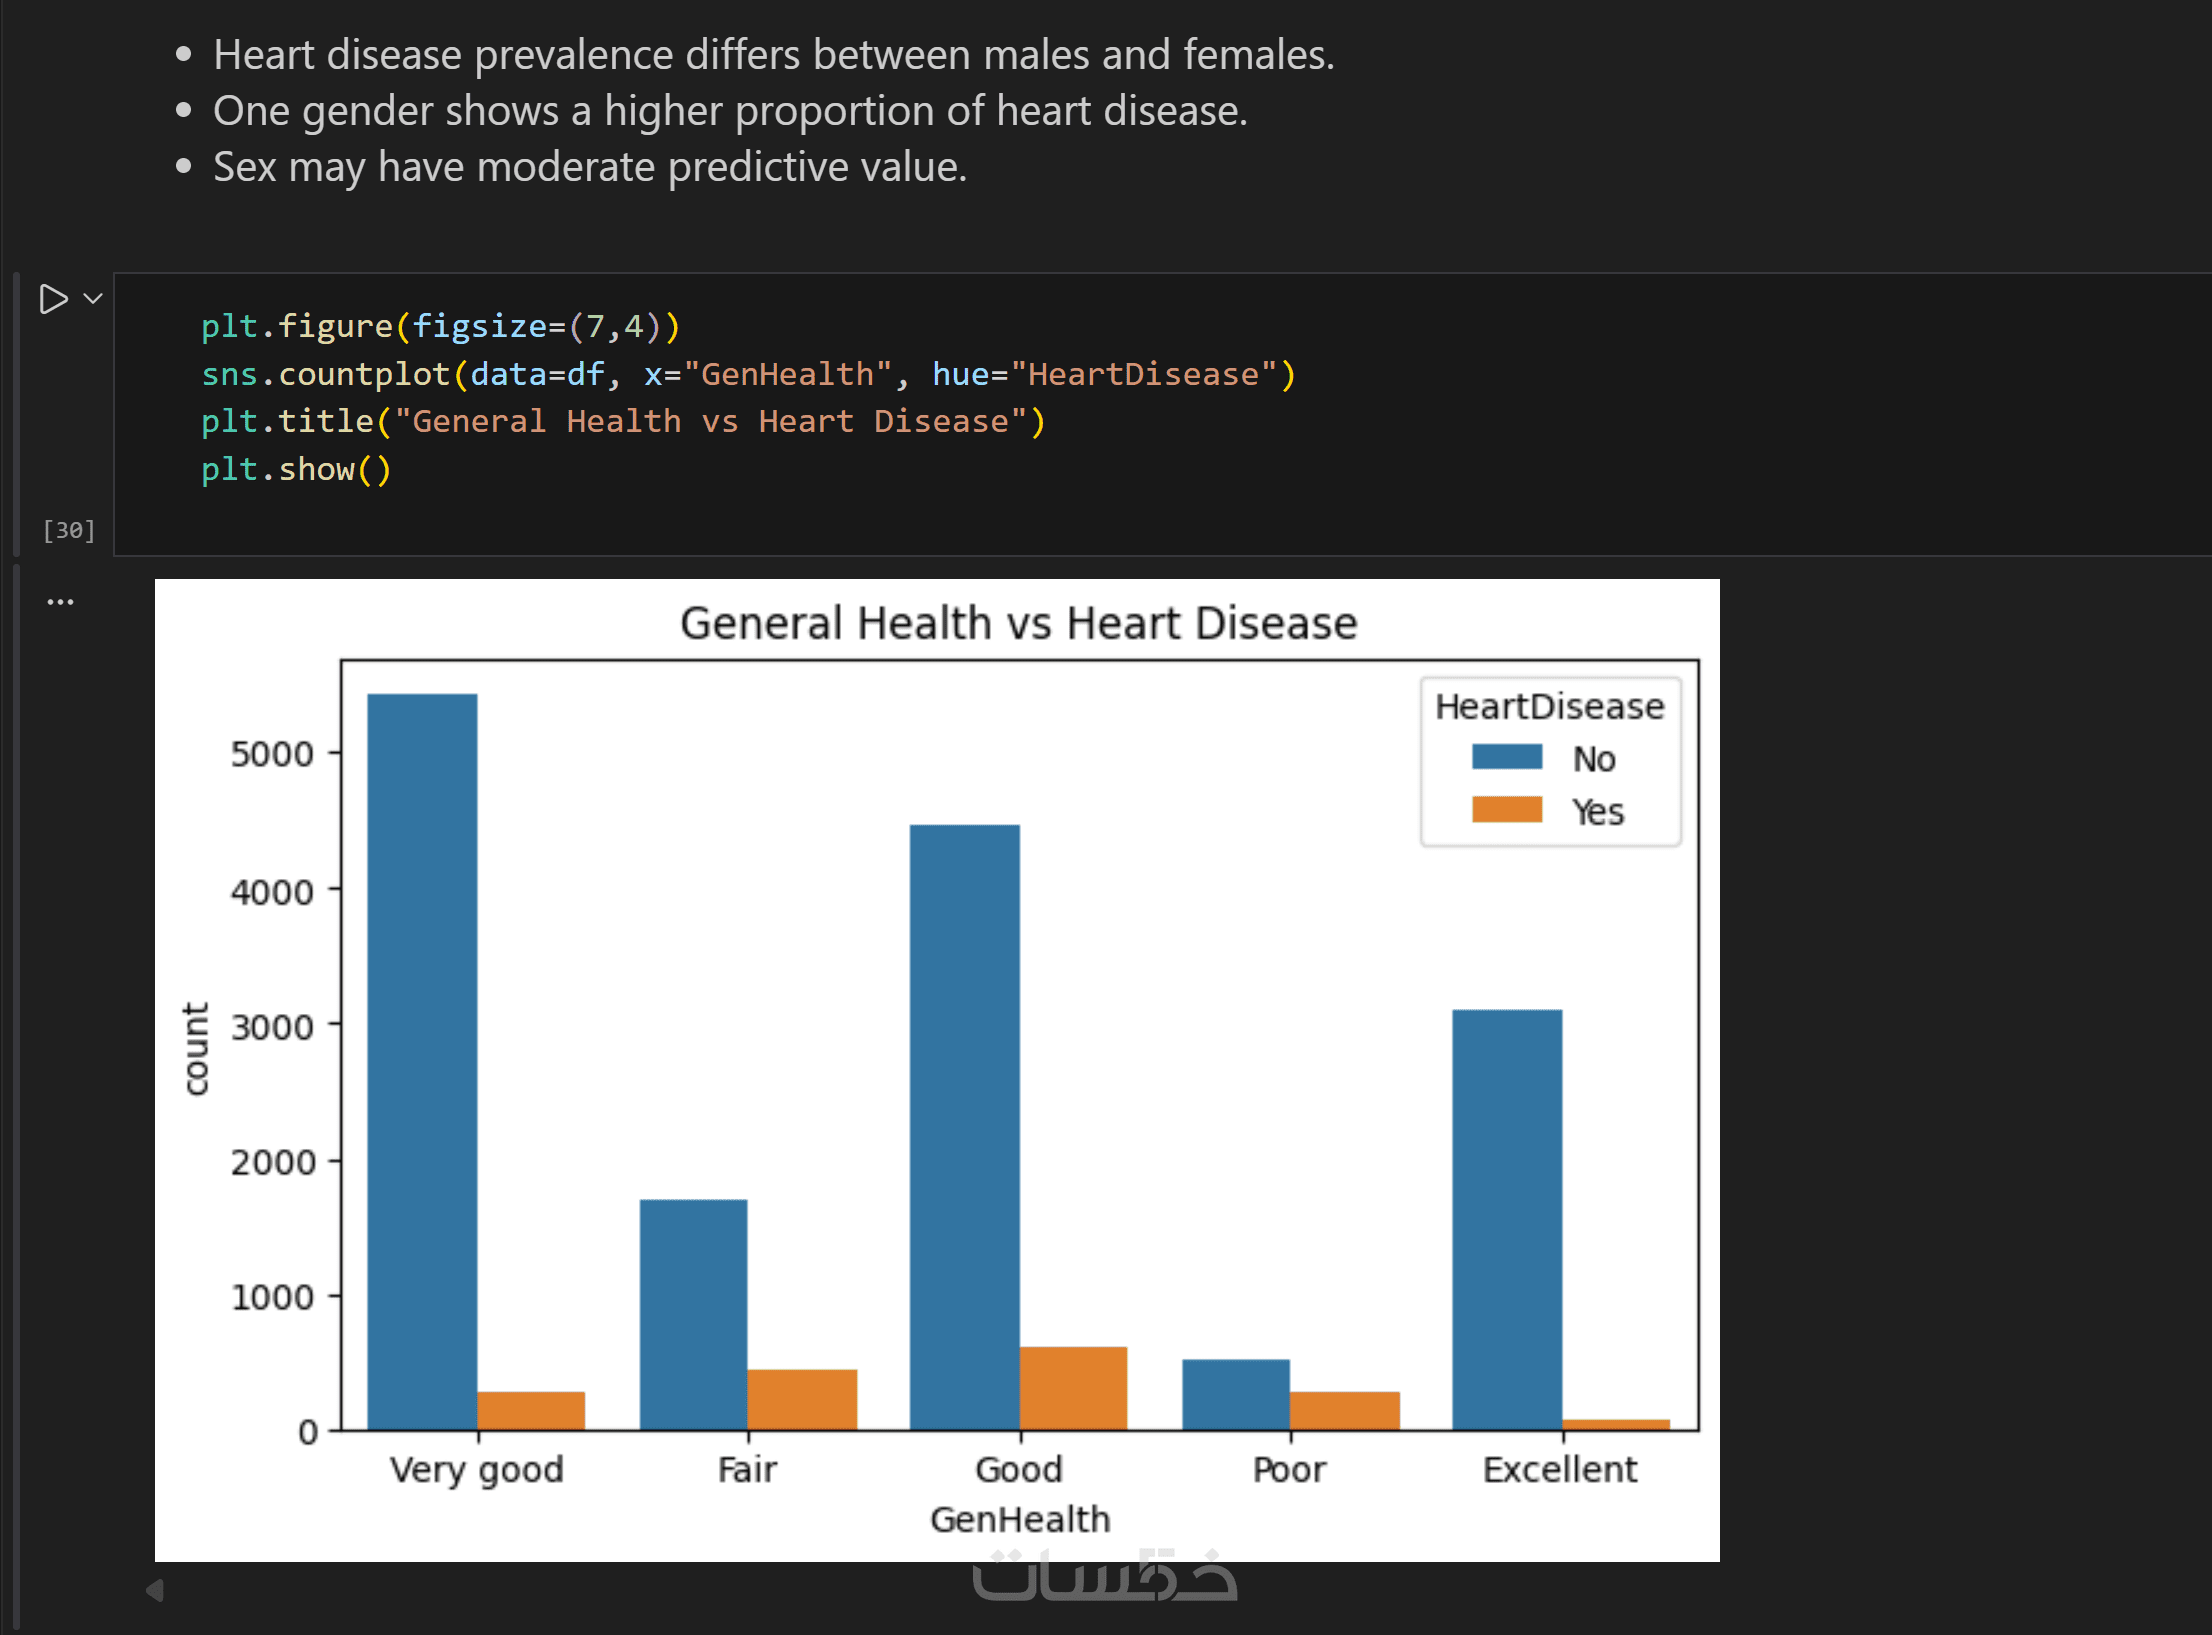Click the orange bar for 'Good' health

[x=1073, y=1388]
